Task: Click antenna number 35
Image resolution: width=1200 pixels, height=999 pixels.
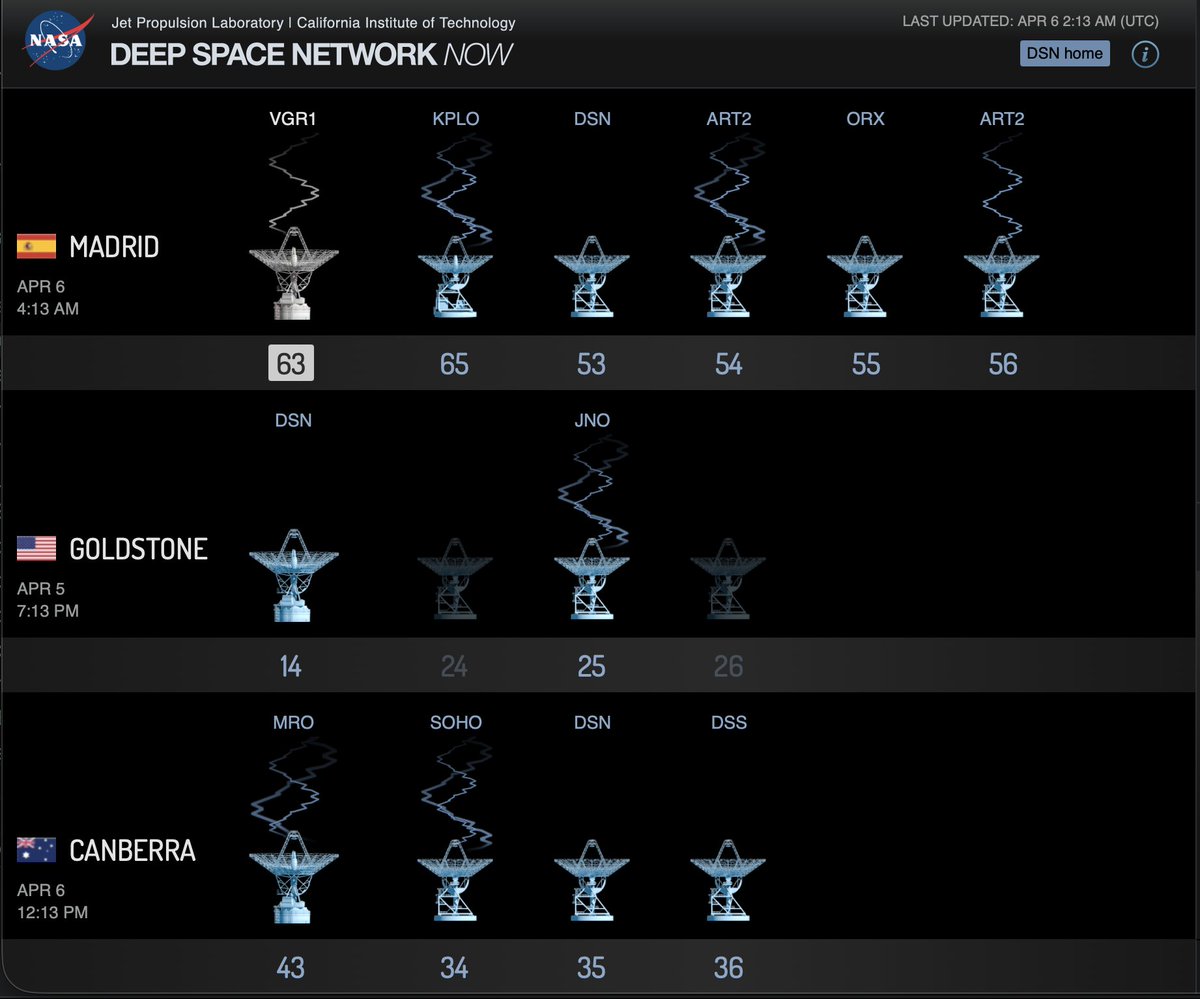Action: pyautogui.click(x=591, y=968)
